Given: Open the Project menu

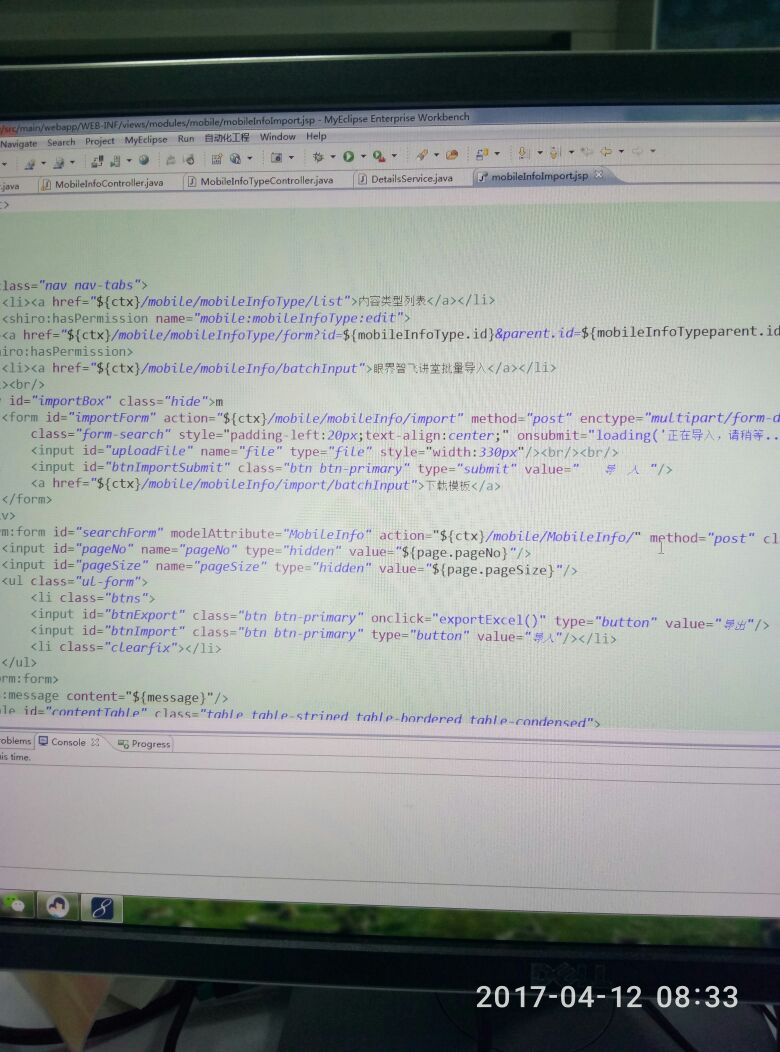Looking at the screenshot, I should (x=99, y=141).
